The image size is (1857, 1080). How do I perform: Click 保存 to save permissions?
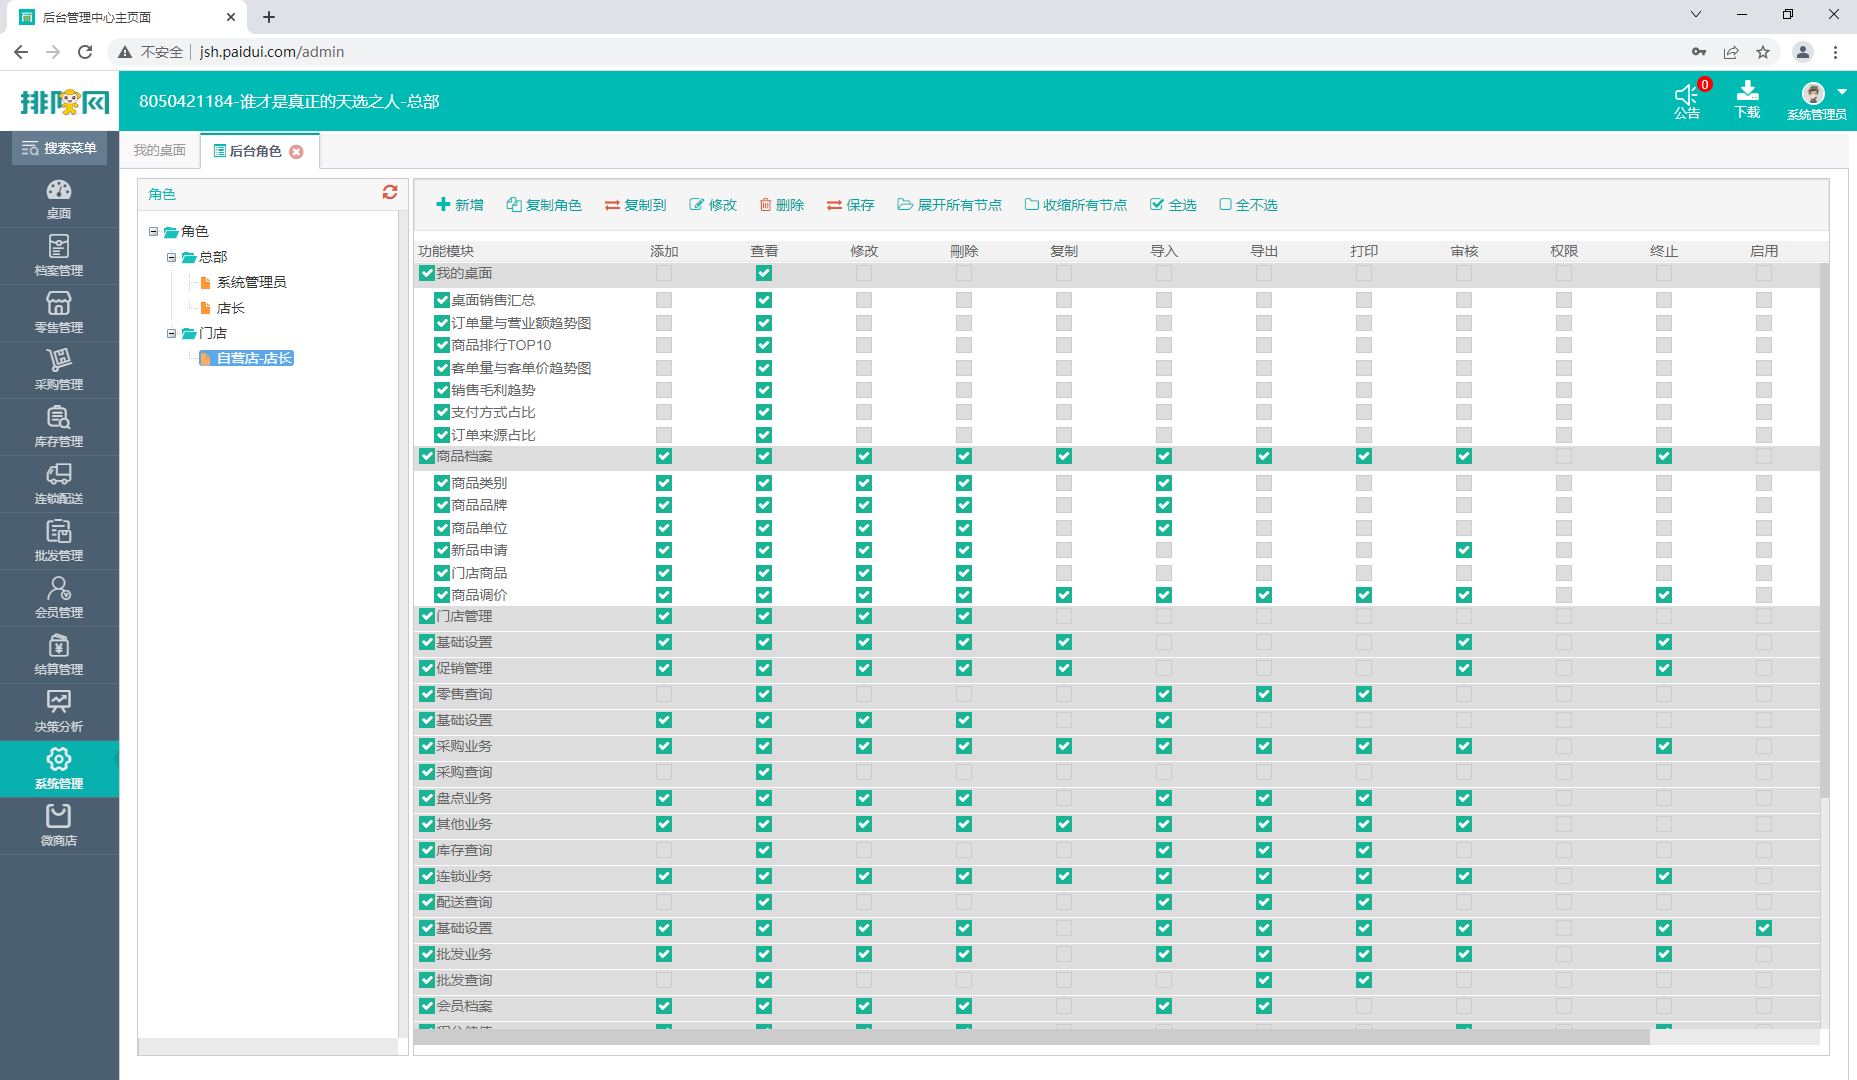[851, 205]
